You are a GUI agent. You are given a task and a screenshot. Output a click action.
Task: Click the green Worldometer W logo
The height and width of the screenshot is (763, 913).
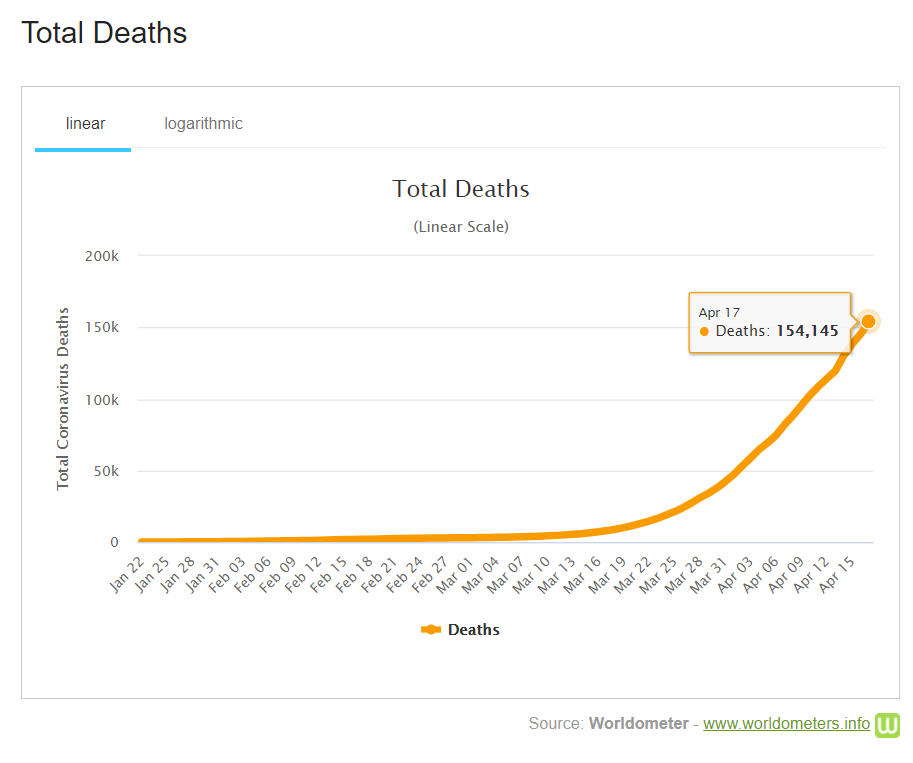click(887, 724)
